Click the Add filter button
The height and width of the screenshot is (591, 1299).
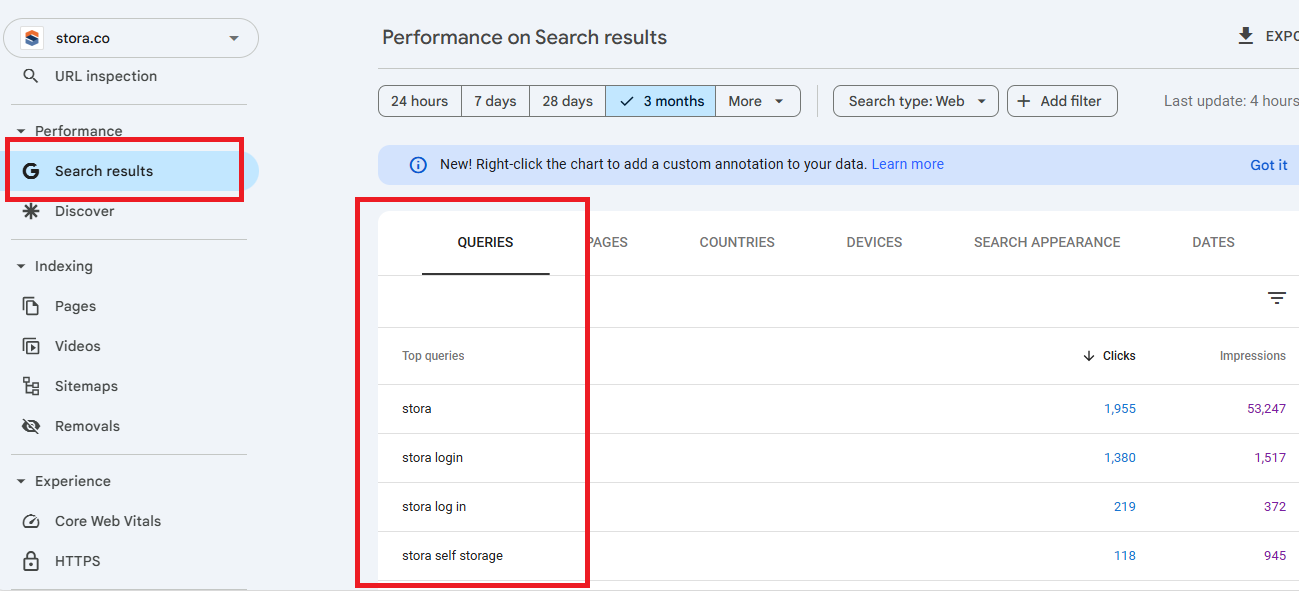click(x=1061, y=101)
